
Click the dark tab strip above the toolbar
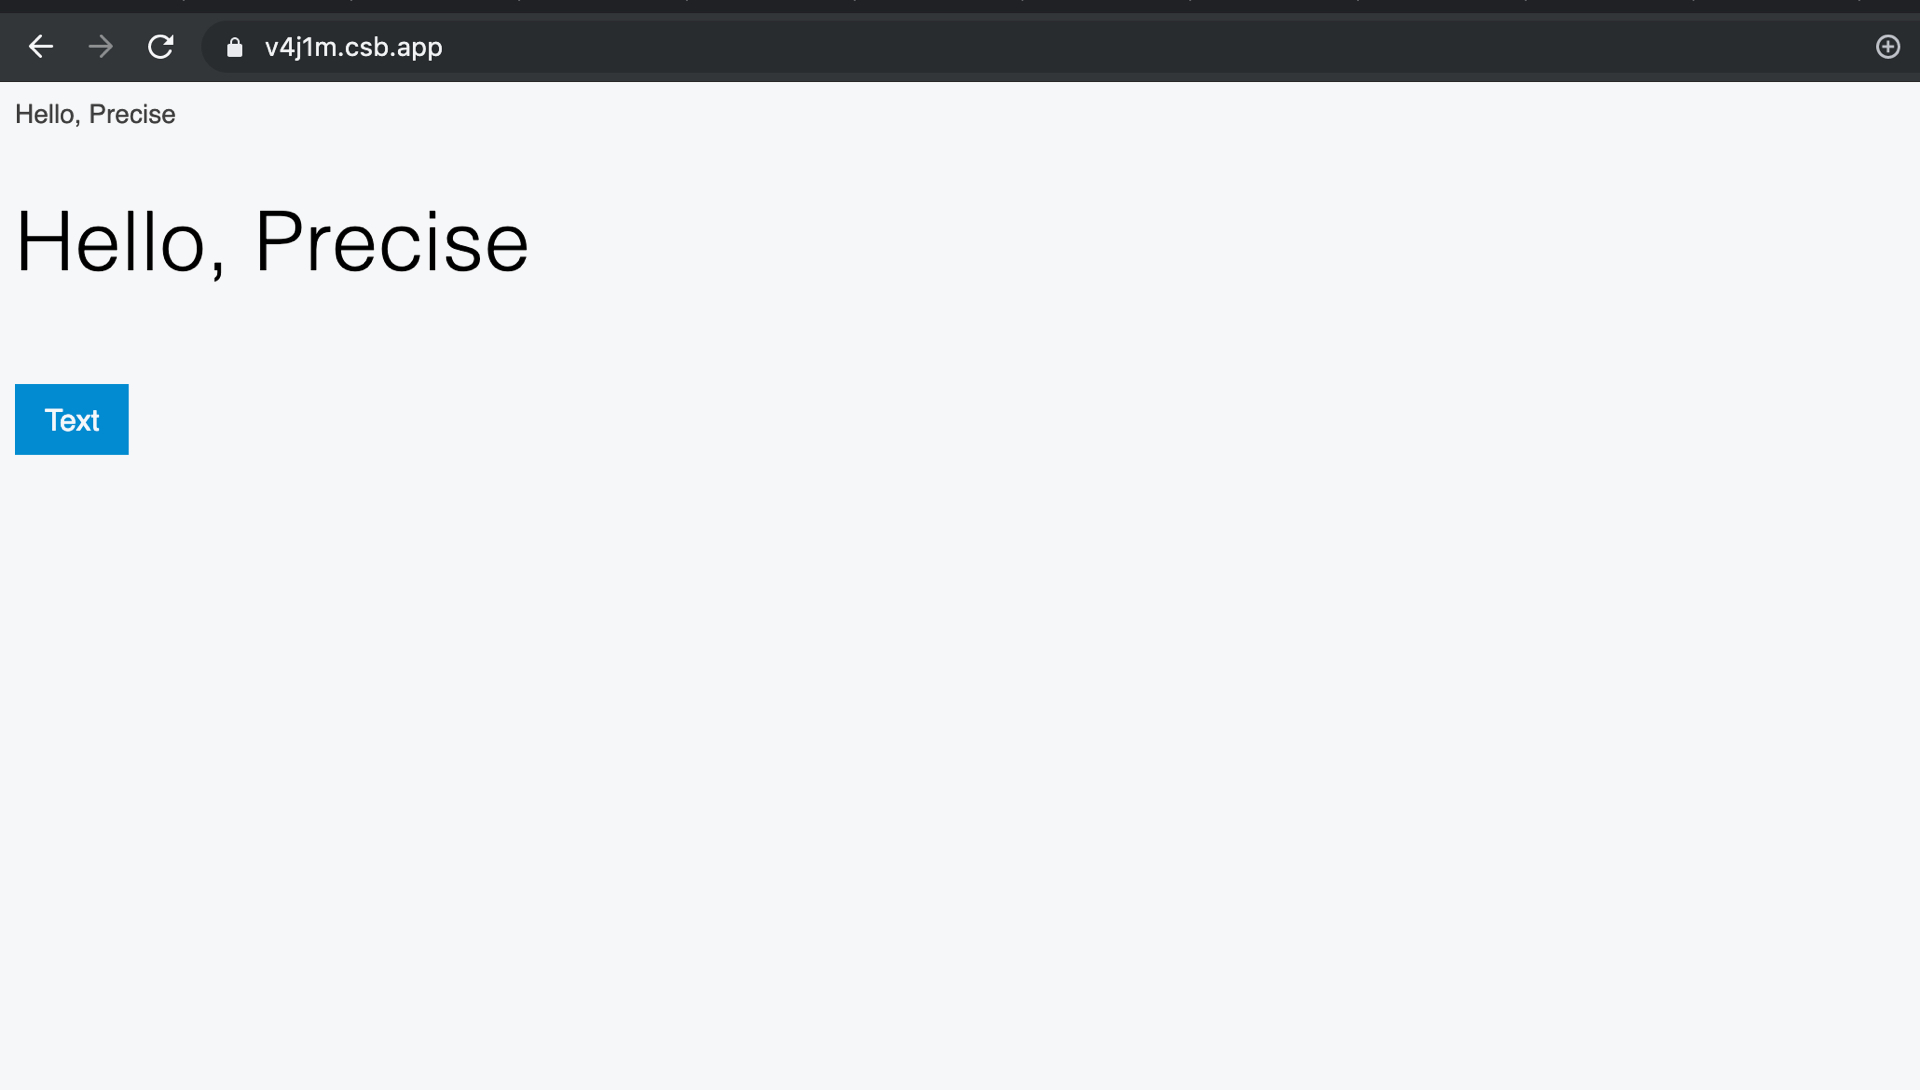[960, 6]
